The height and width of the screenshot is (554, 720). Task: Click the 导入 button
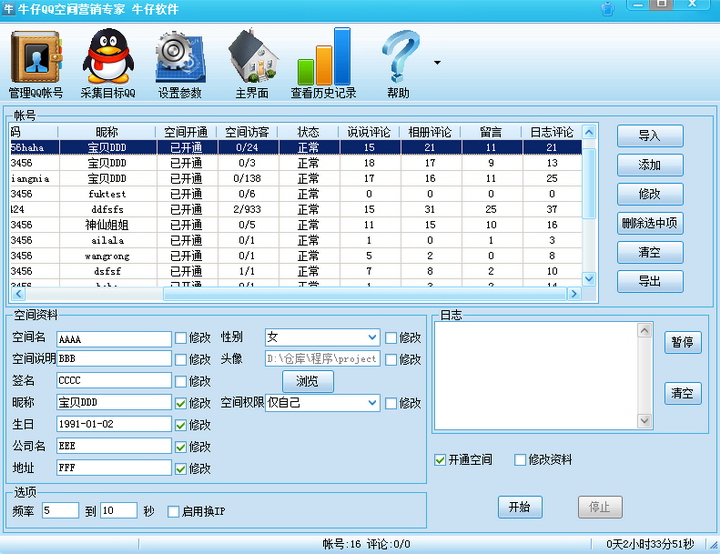coord(650,136)
